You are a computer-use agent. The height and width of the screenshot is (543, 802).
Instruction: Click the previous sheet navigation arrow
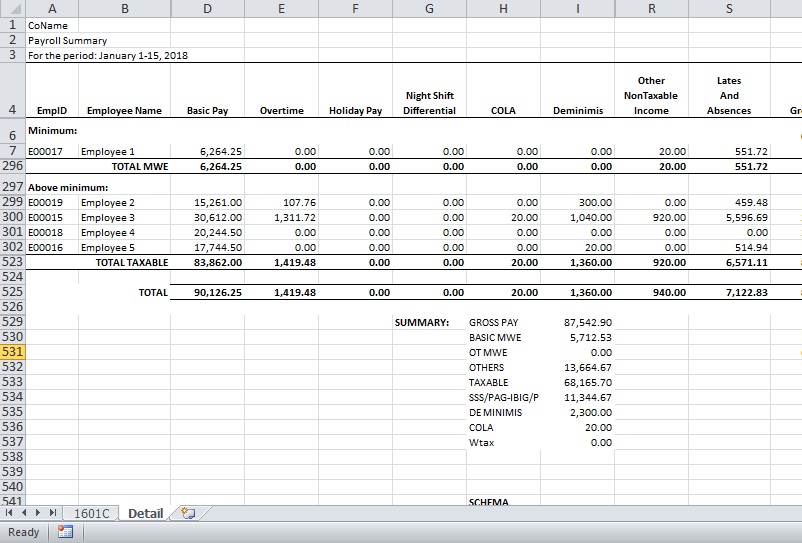24,513
